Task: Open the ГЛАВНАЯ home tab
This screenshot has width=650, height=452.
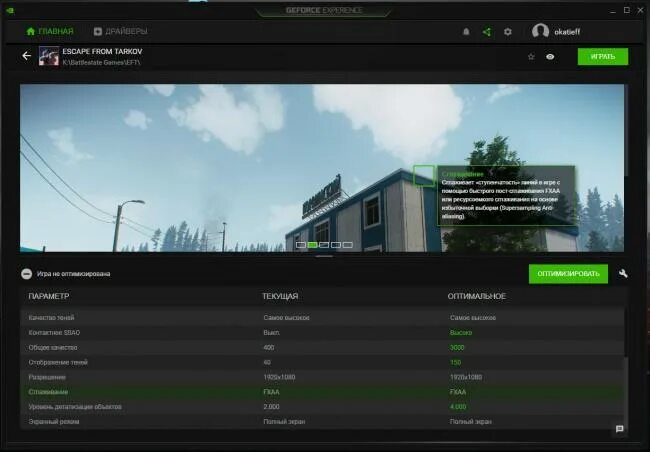Action: point(50,32)
